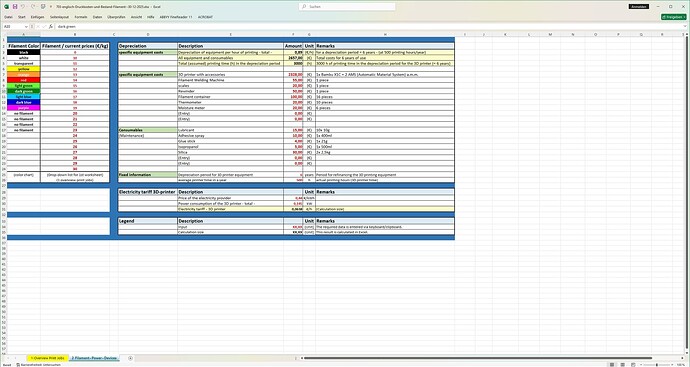Click the Price of the electricity provider cell
The image size is (690, 367).
pyautogui.click(x=231, y=198)
